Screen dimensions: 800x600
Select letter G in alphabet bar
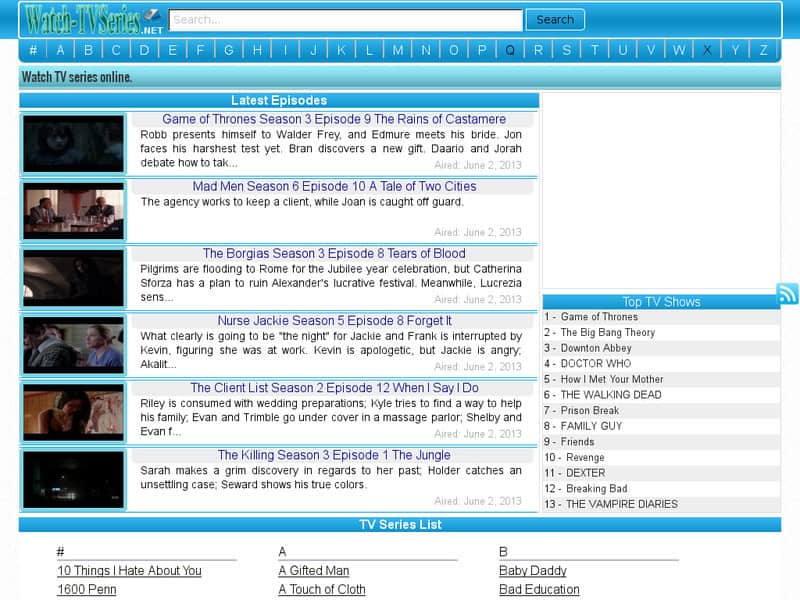(x=229, y=50)
